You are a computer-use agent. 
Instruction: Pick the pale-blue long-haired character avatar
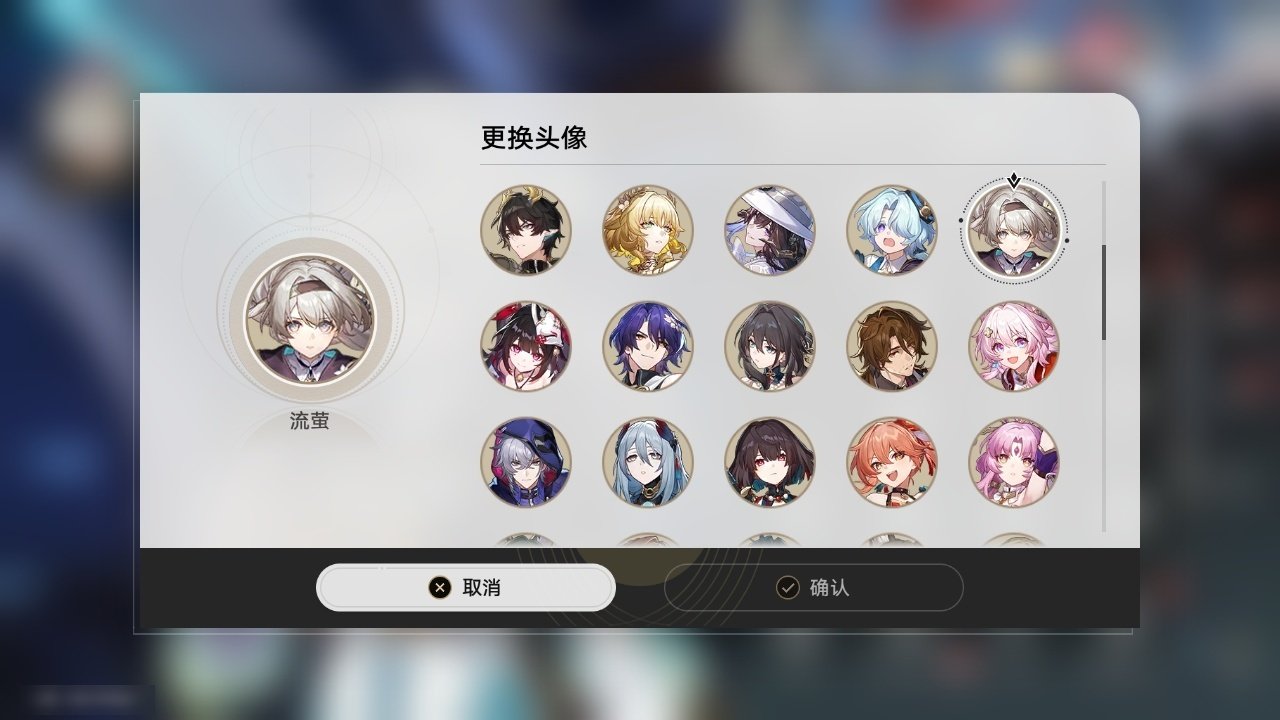click(x=648, y=462)
